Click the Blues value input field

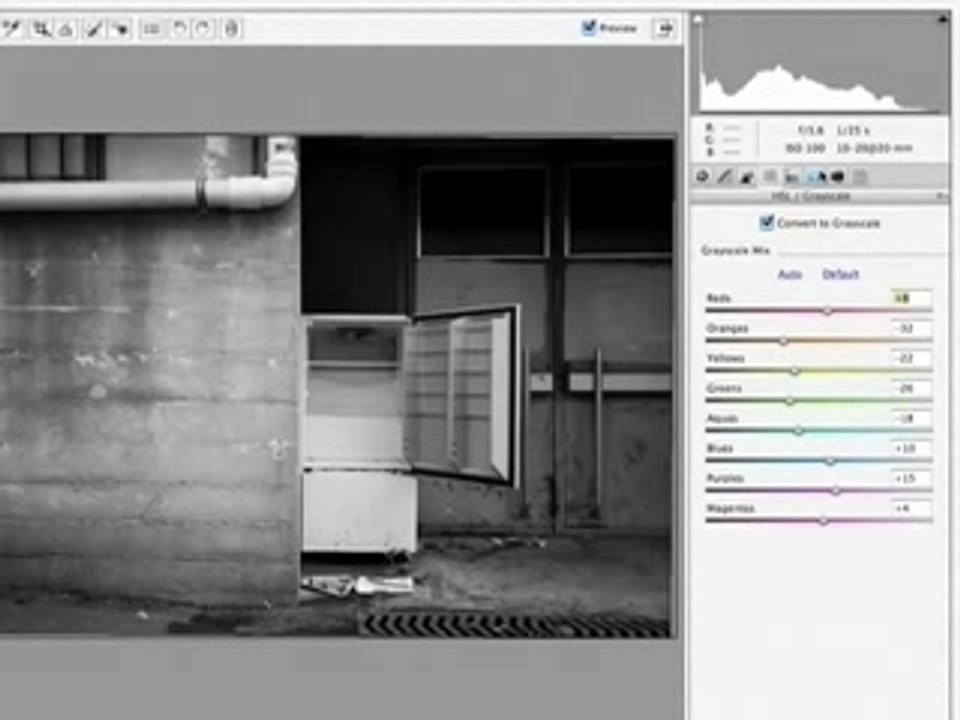(912, 448)
